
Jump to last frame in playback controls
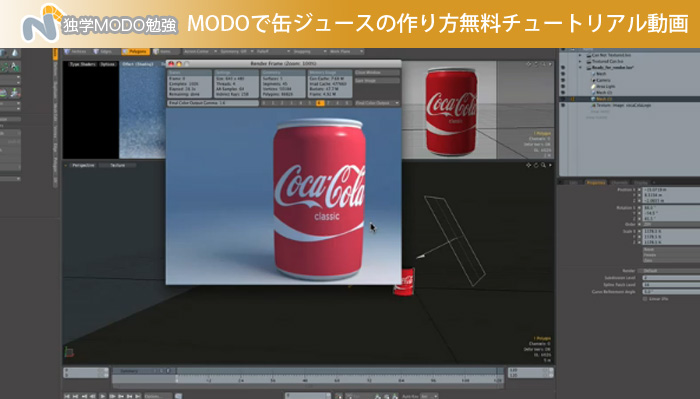(138, 396)
